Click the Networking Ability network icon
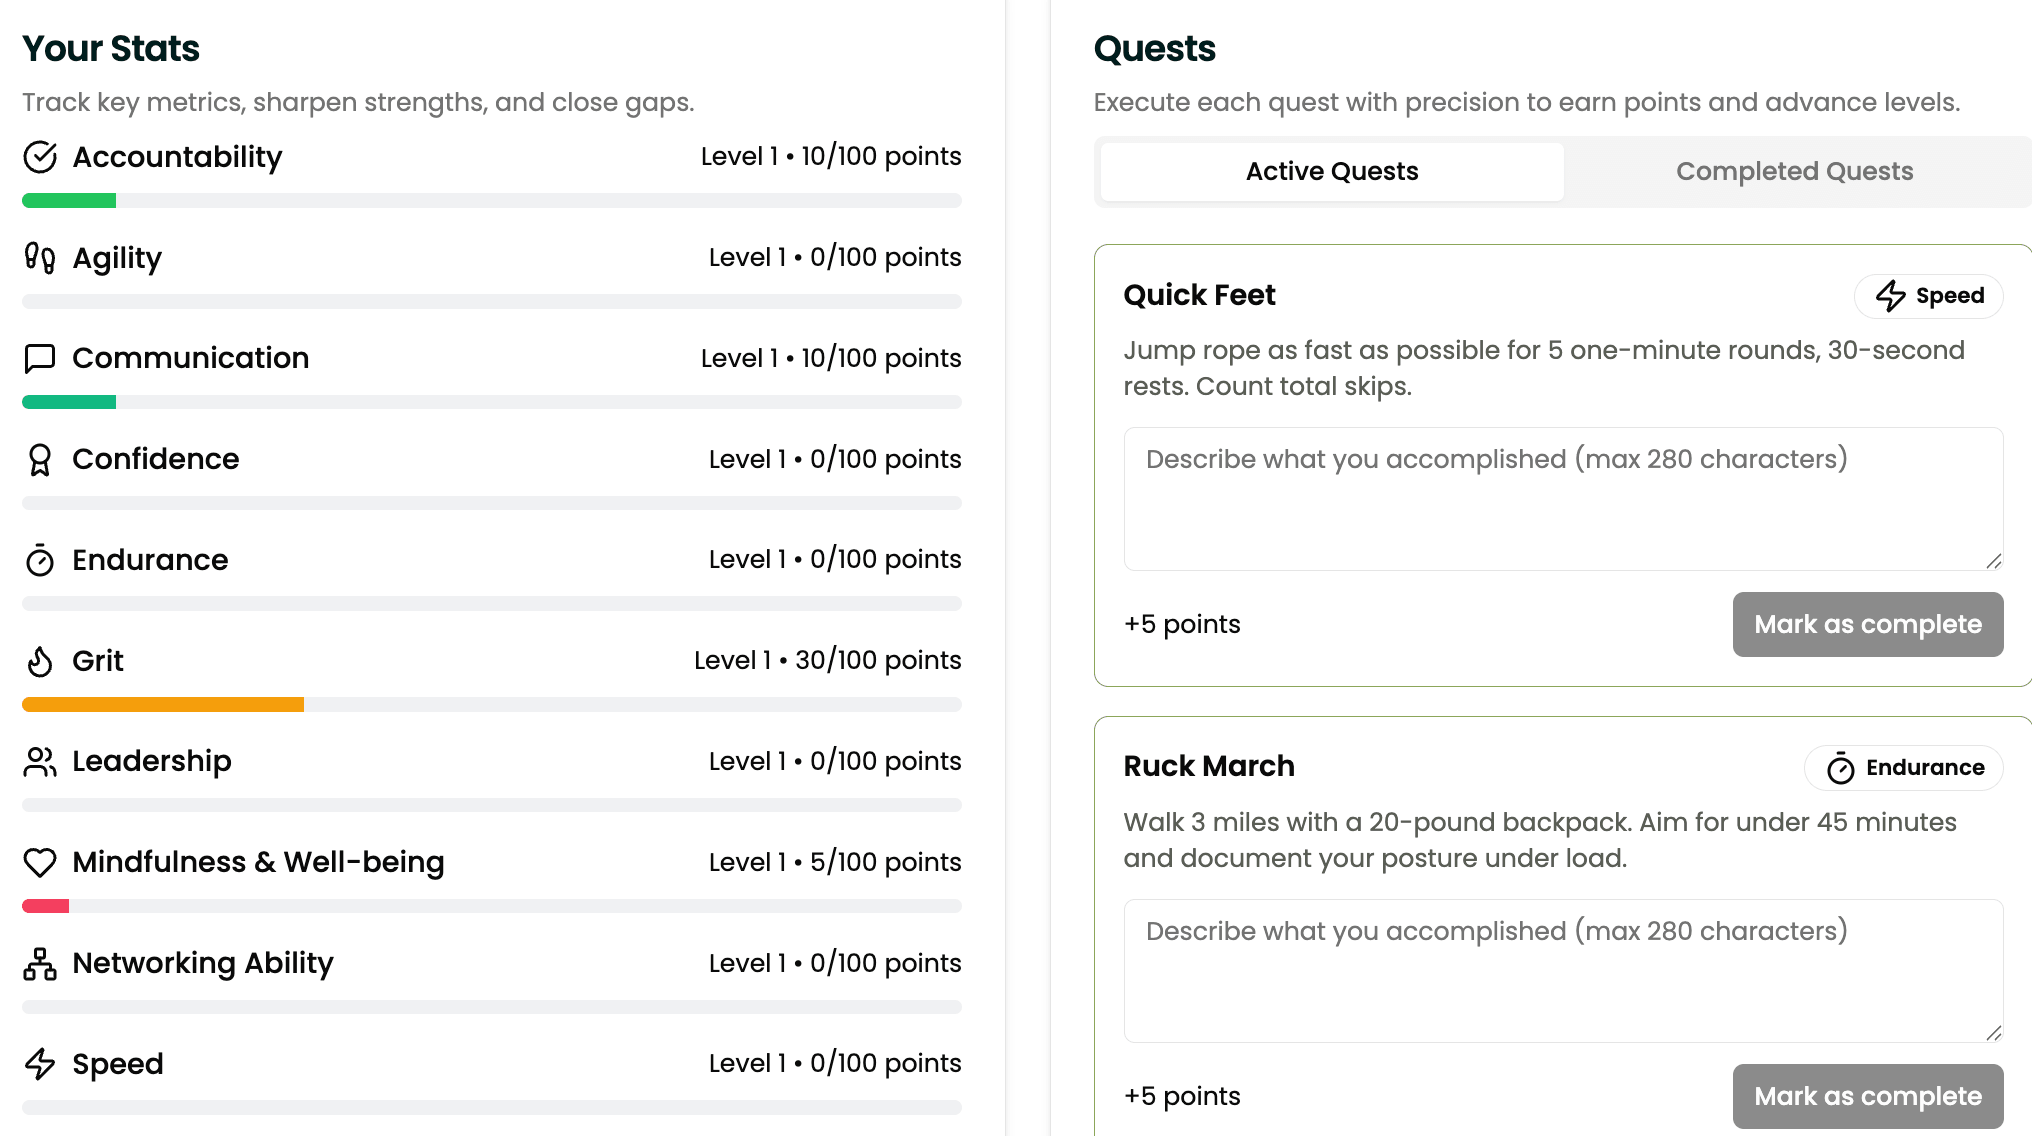 40,963
